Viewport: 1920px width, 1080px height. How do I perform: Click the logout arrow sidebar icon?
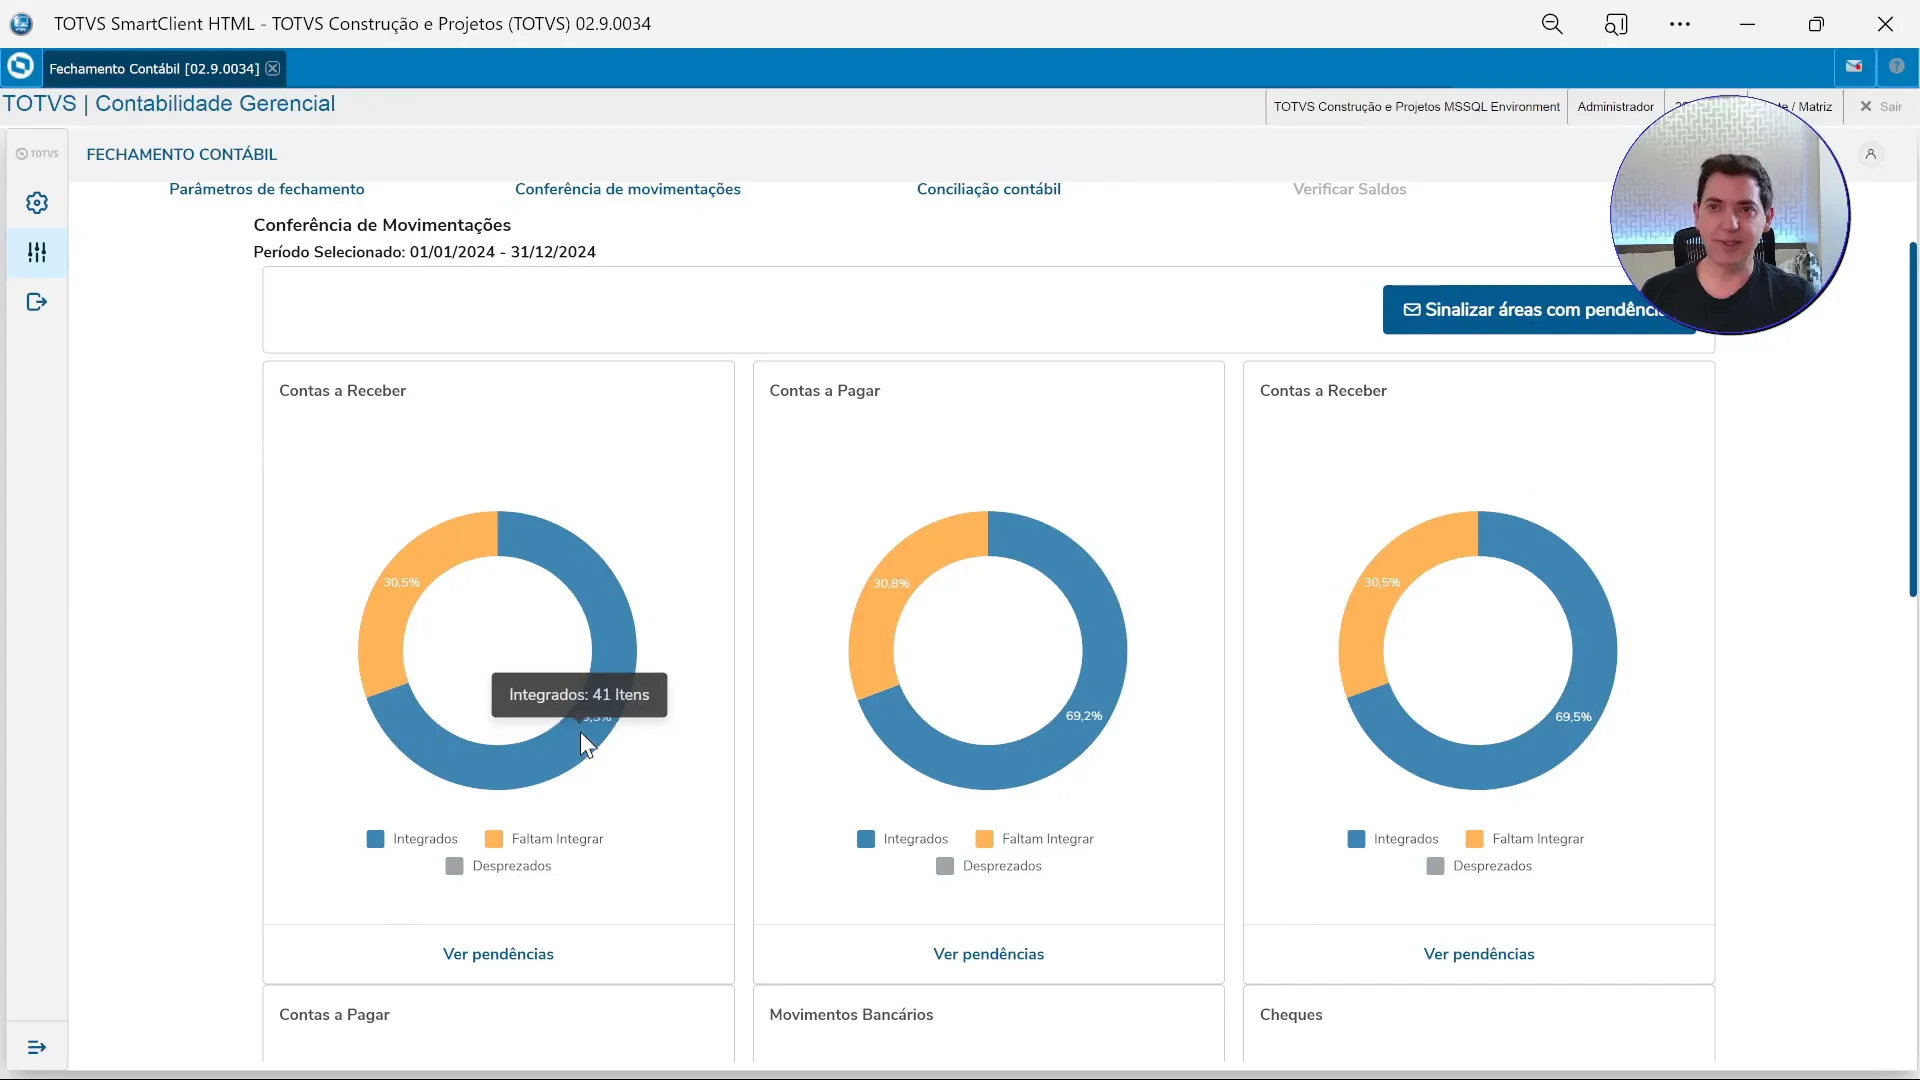(37, 302)
